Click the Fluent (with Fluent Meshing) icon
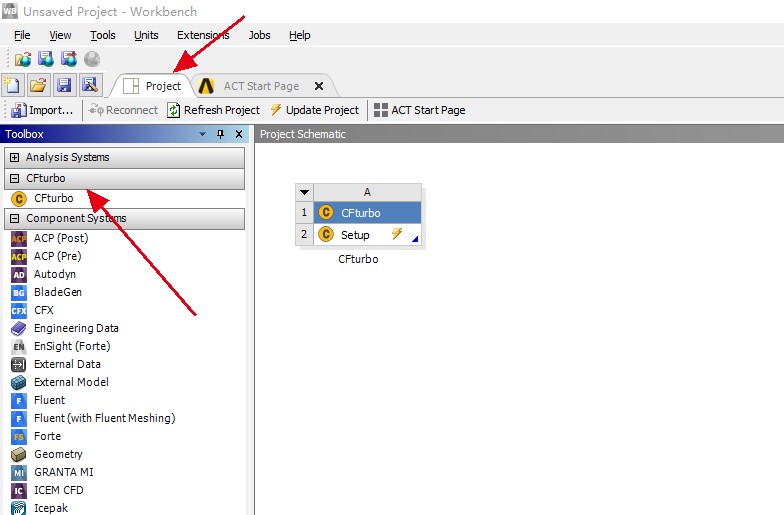This screenshot has height=515, width=784. point(18,418)
